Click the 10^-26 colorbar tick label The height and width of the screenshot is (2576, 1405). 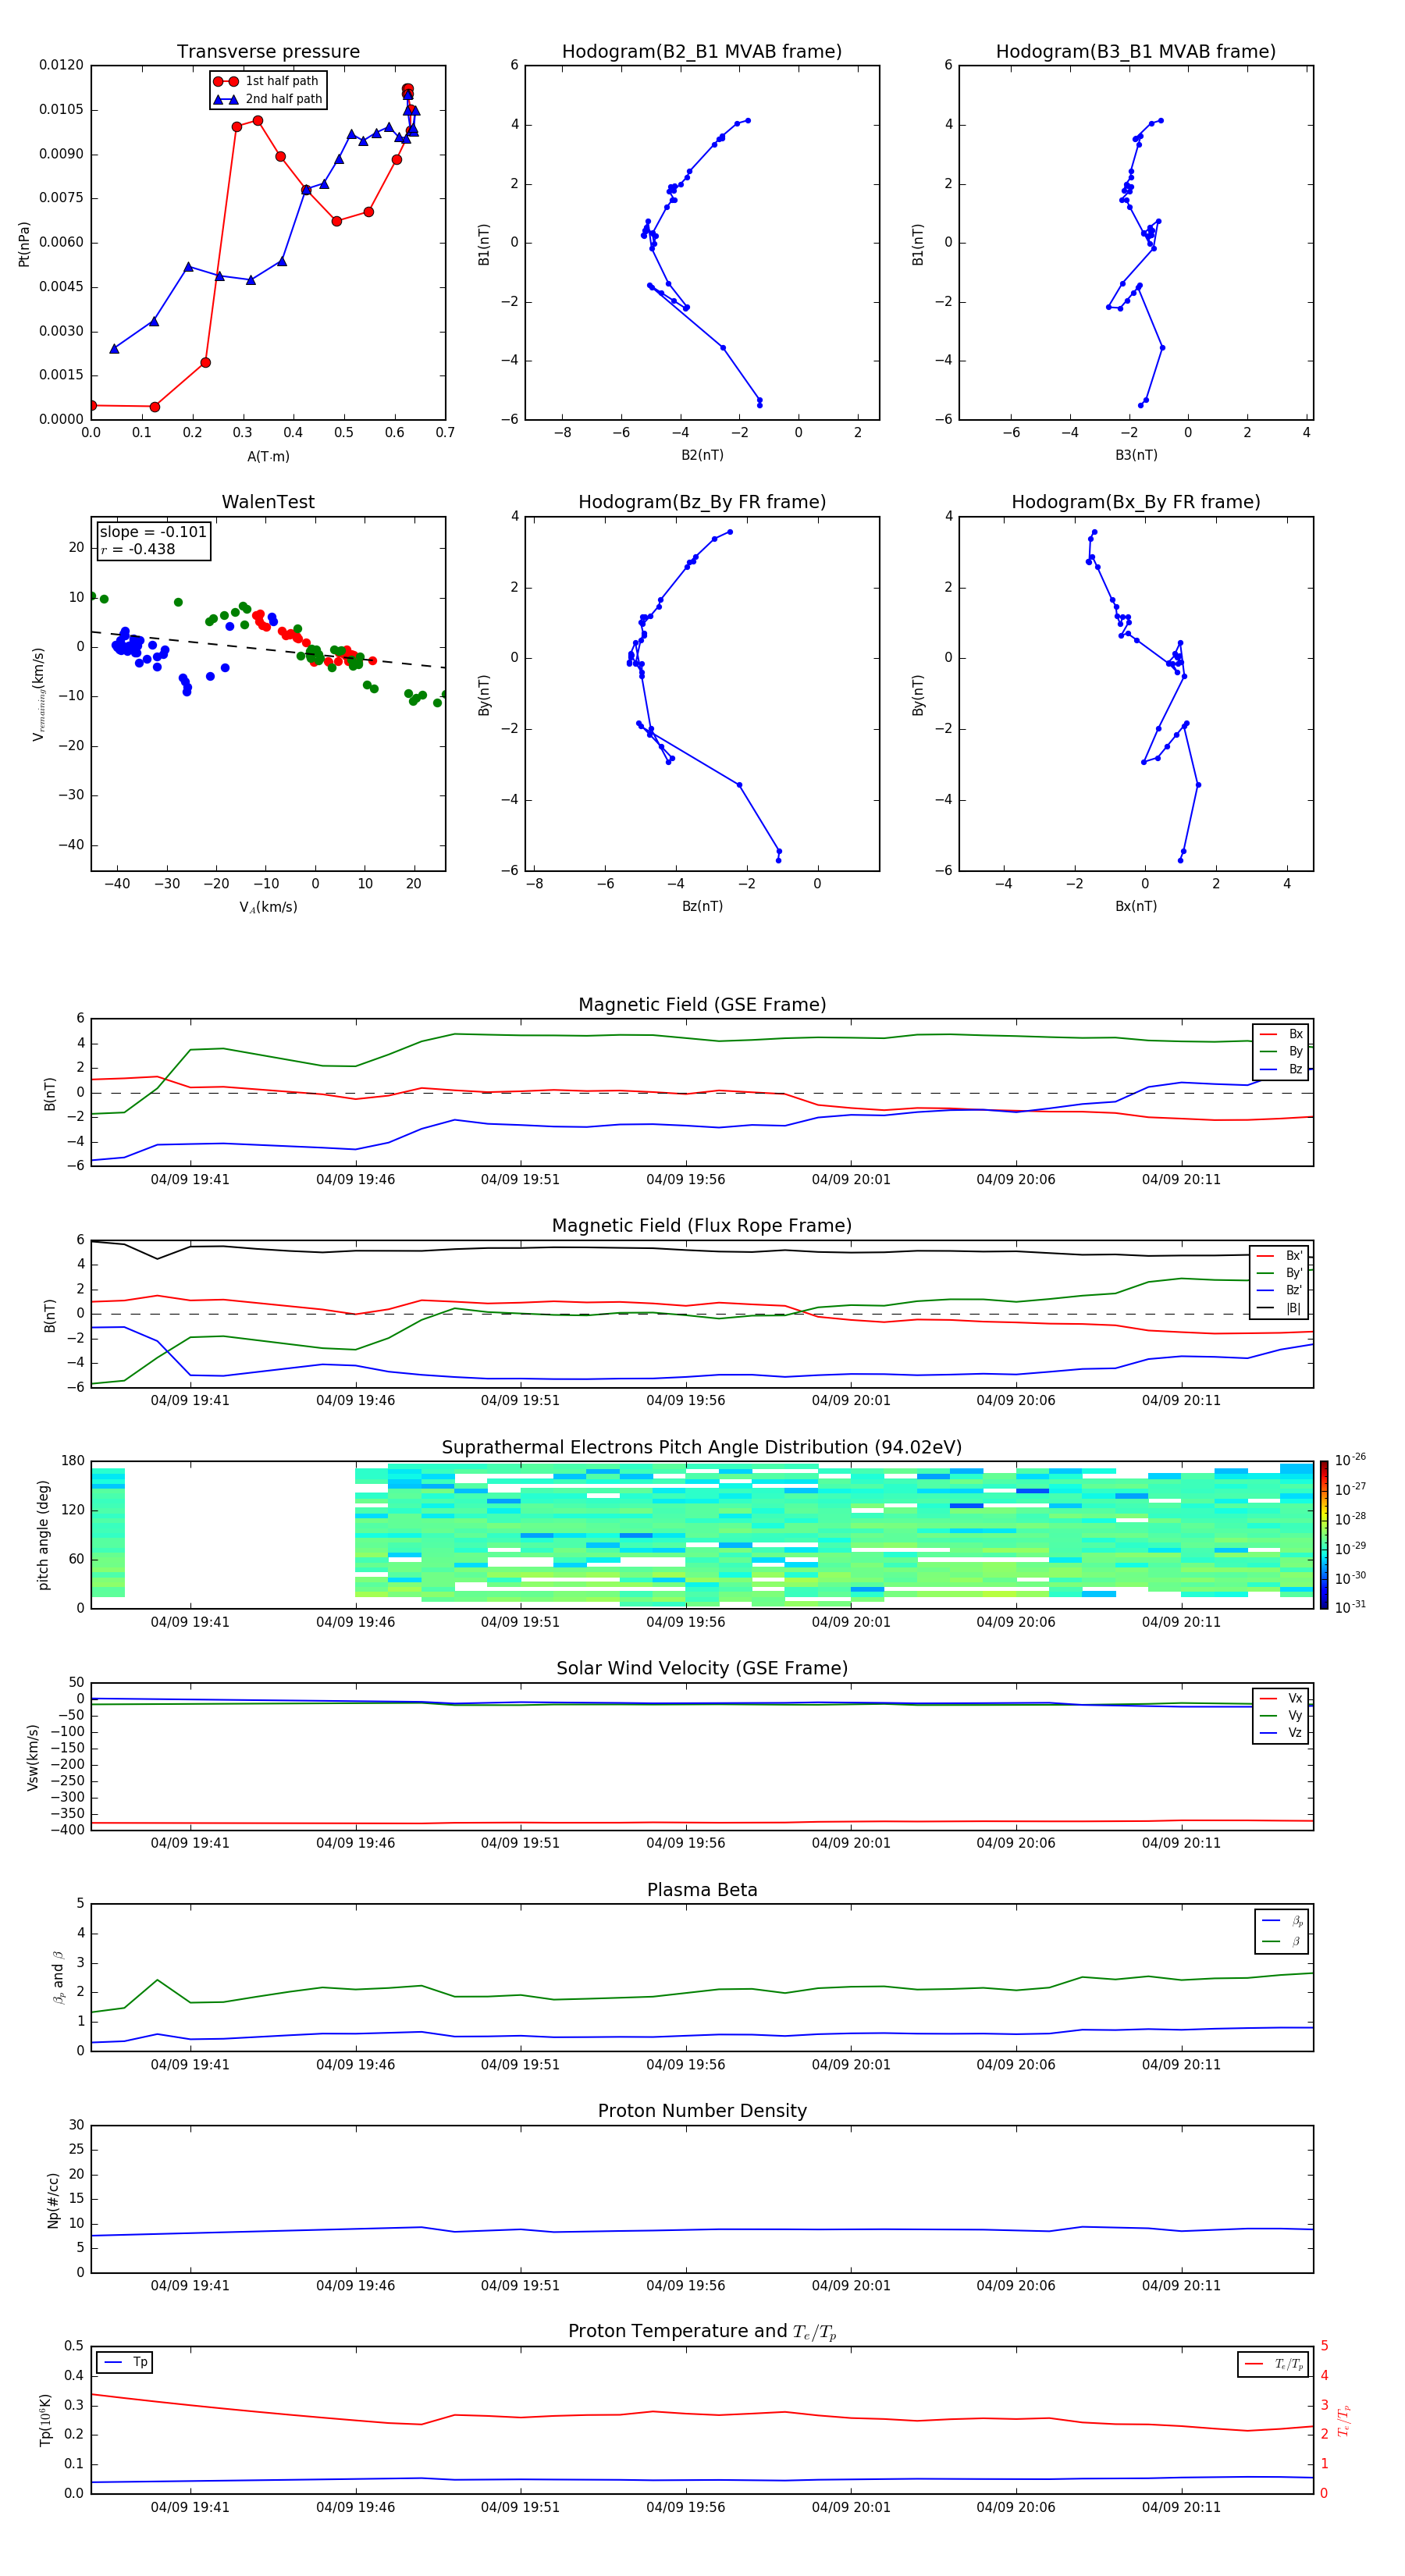1350,1460
